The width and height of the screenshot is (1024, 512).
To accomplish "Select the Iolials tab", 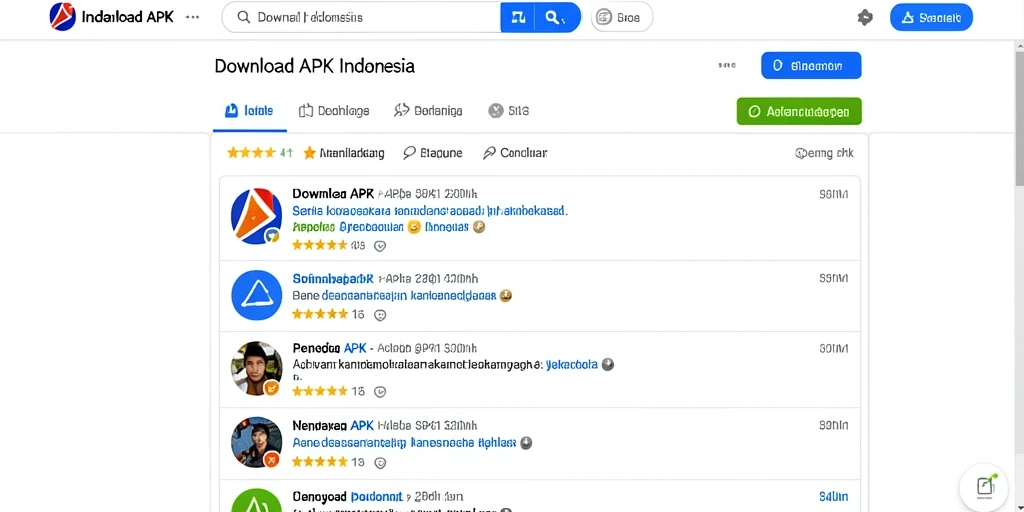I will click(249, 111).
